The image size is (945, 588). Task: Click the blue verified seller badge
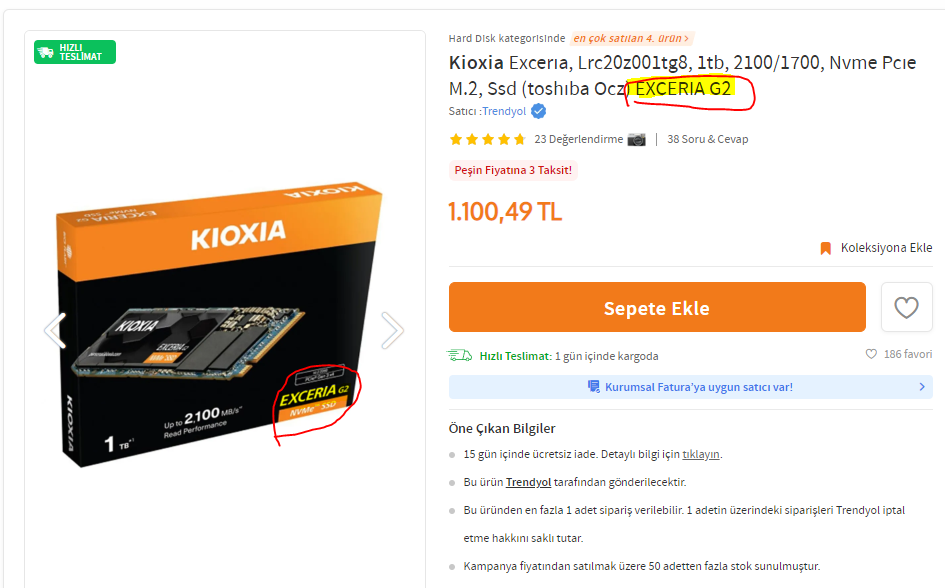[x=538, y=111]
